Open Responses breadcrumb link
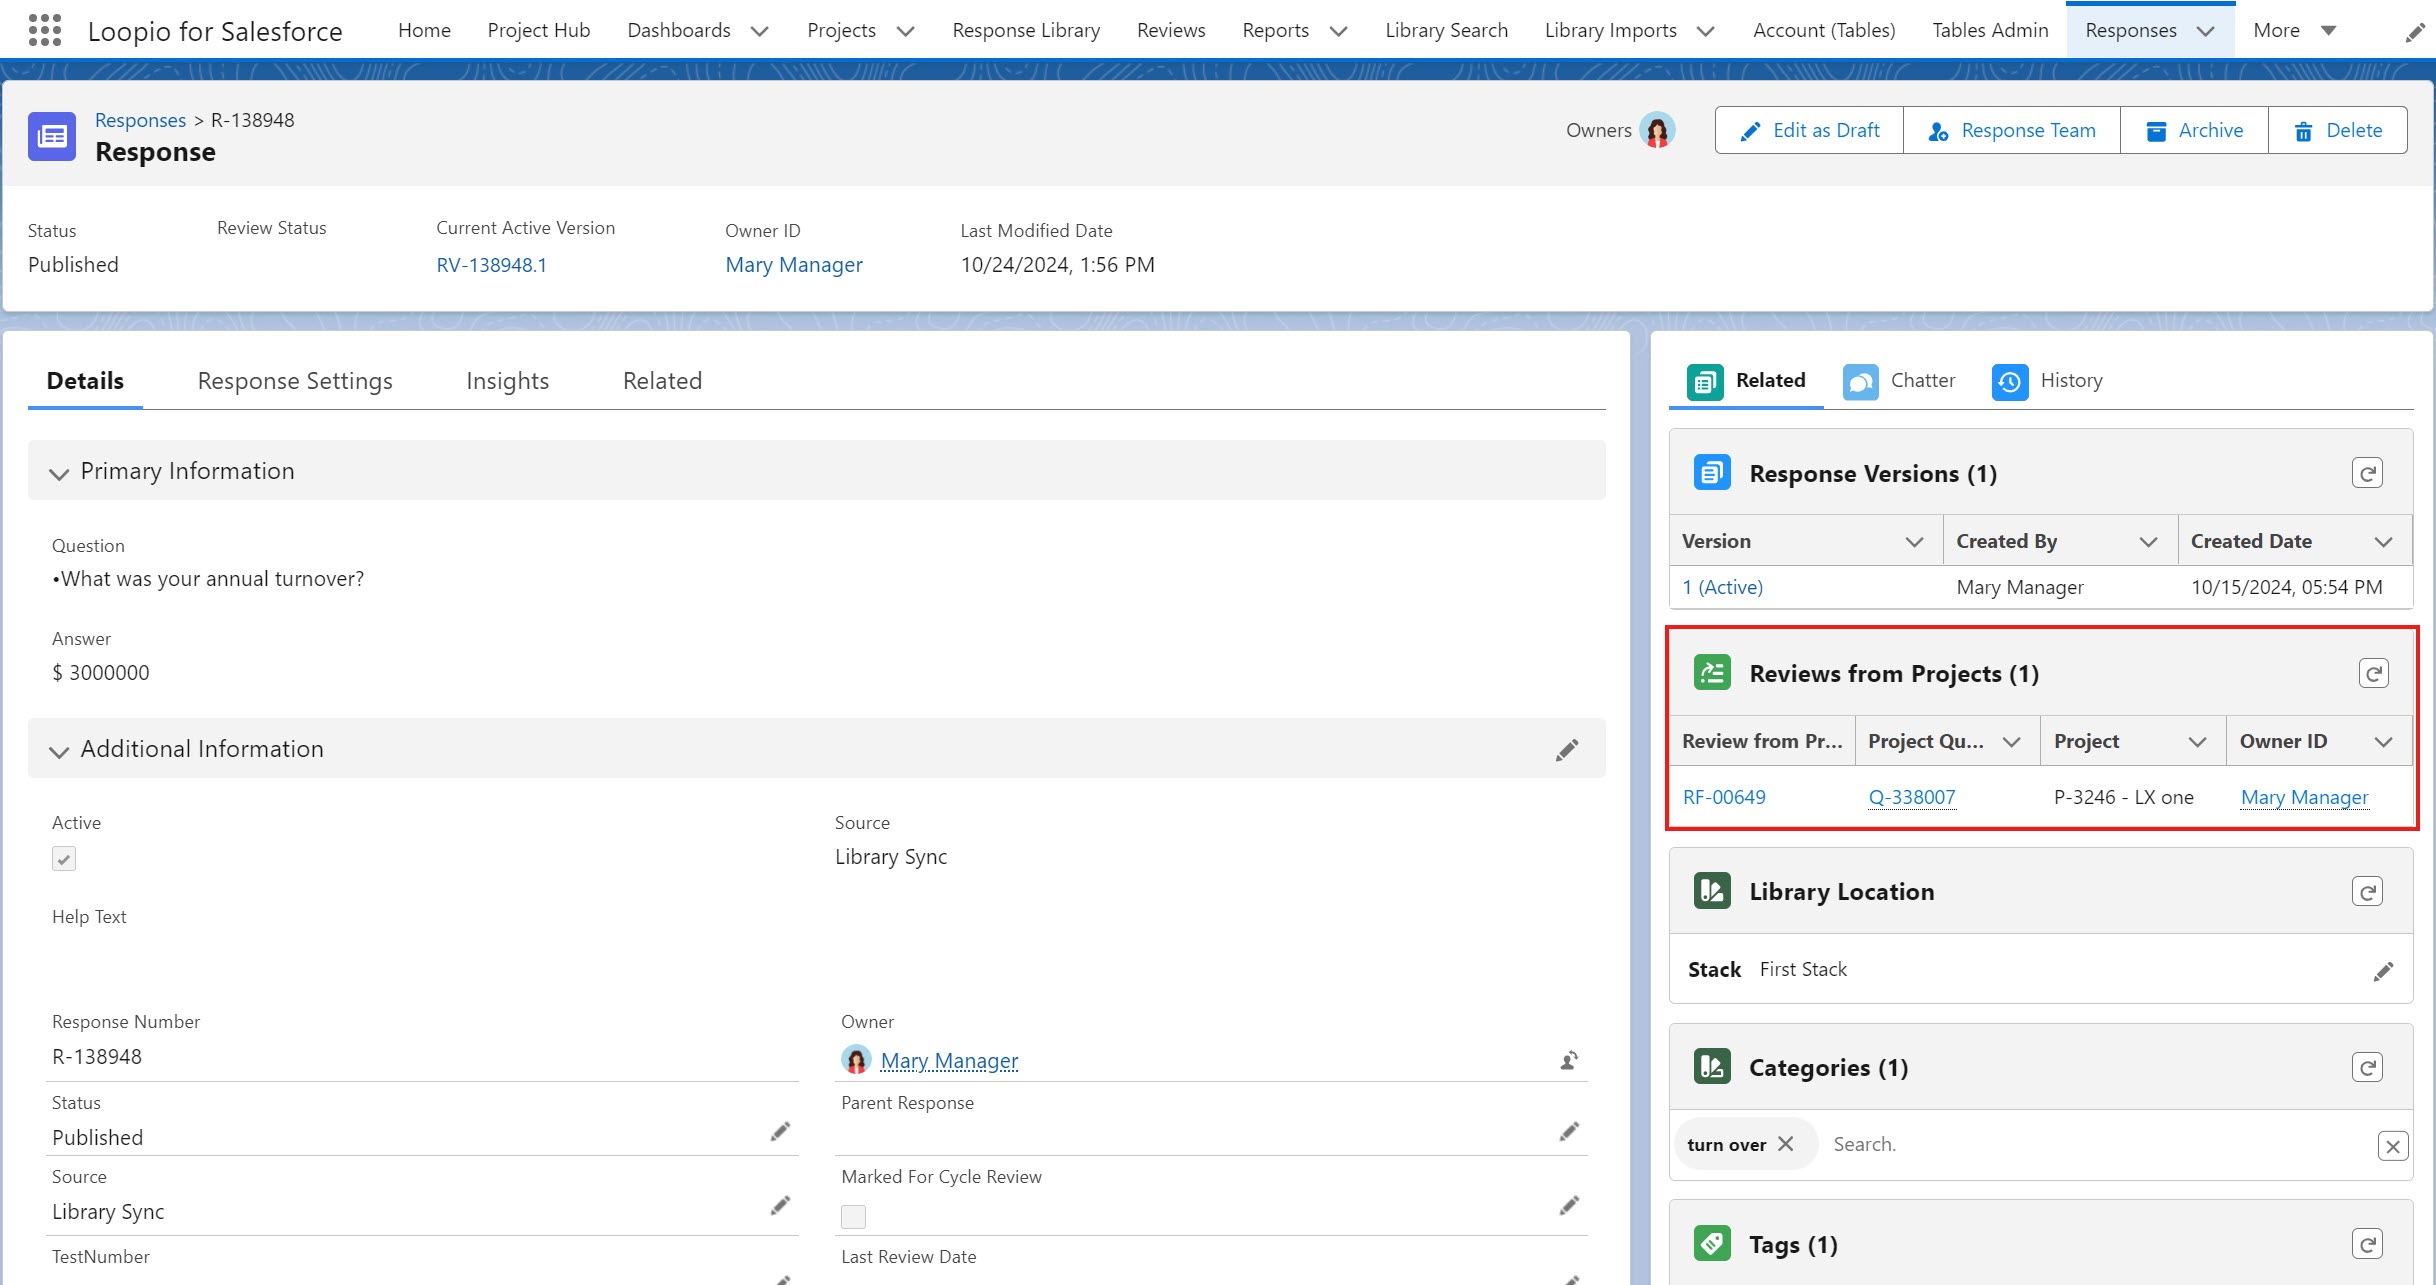The image size is (2436, 1285). click(140, 120)
